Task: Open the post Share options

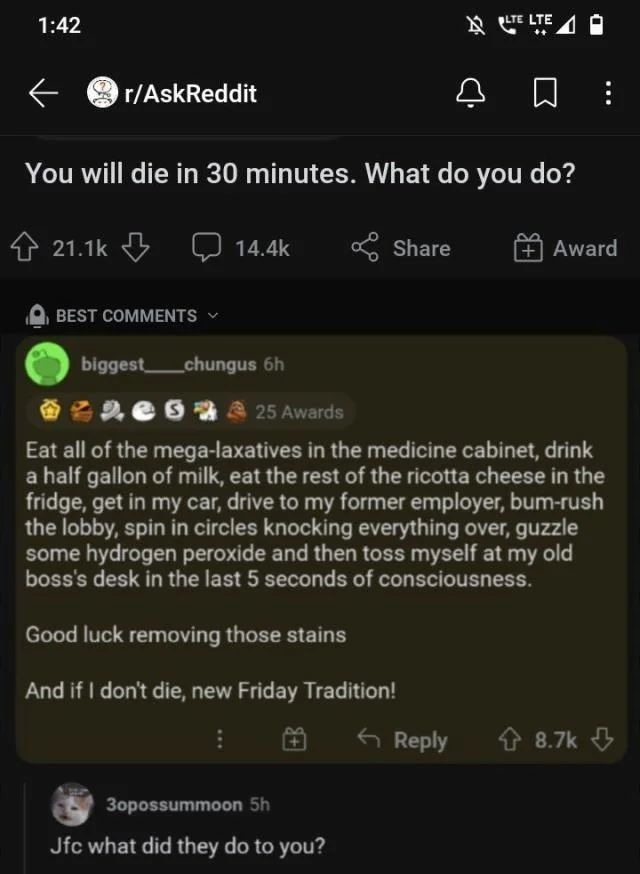Action: (x=400, y=248)
